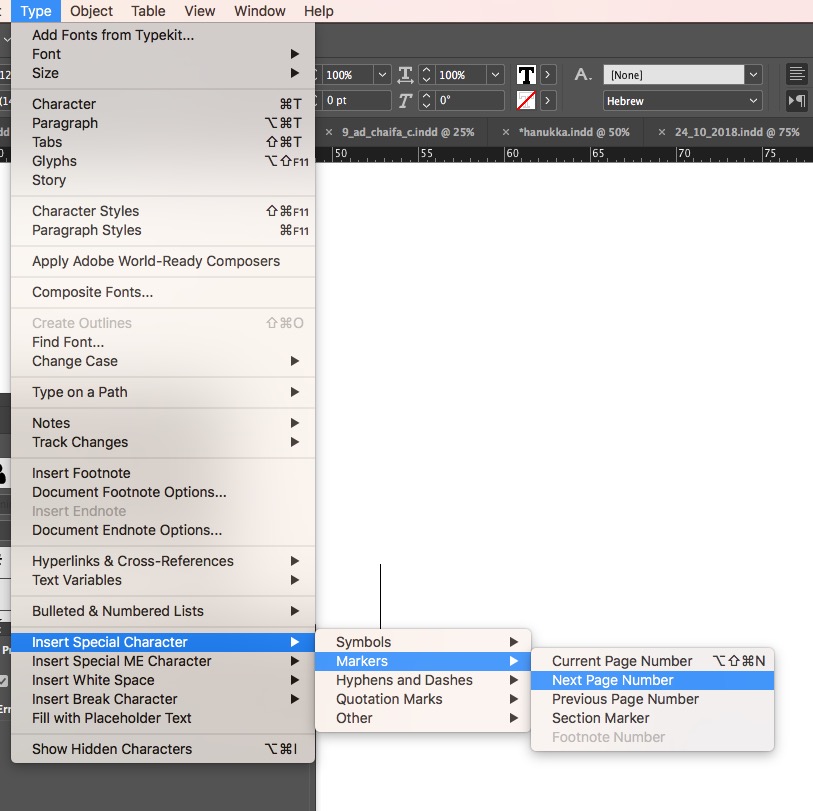The height and width of the screenshot is (811, 813).
Task: Switch to the 9_ad_chaifa_c.indd tab
Action: (x=407, y=132)
